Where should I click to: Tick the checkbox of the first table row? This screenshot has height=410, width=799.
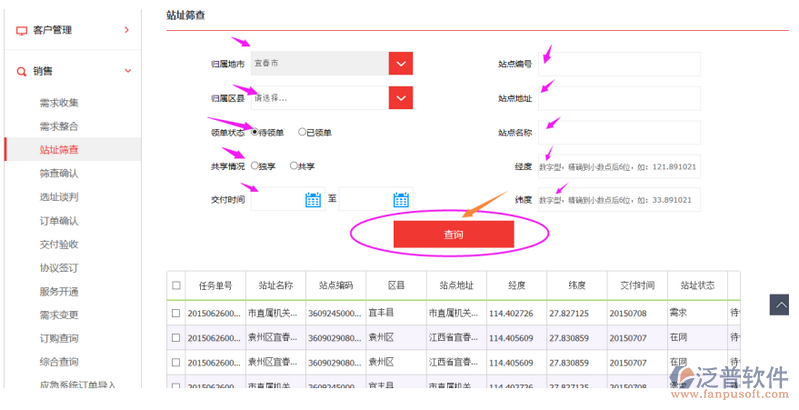(x=176, y=312)
